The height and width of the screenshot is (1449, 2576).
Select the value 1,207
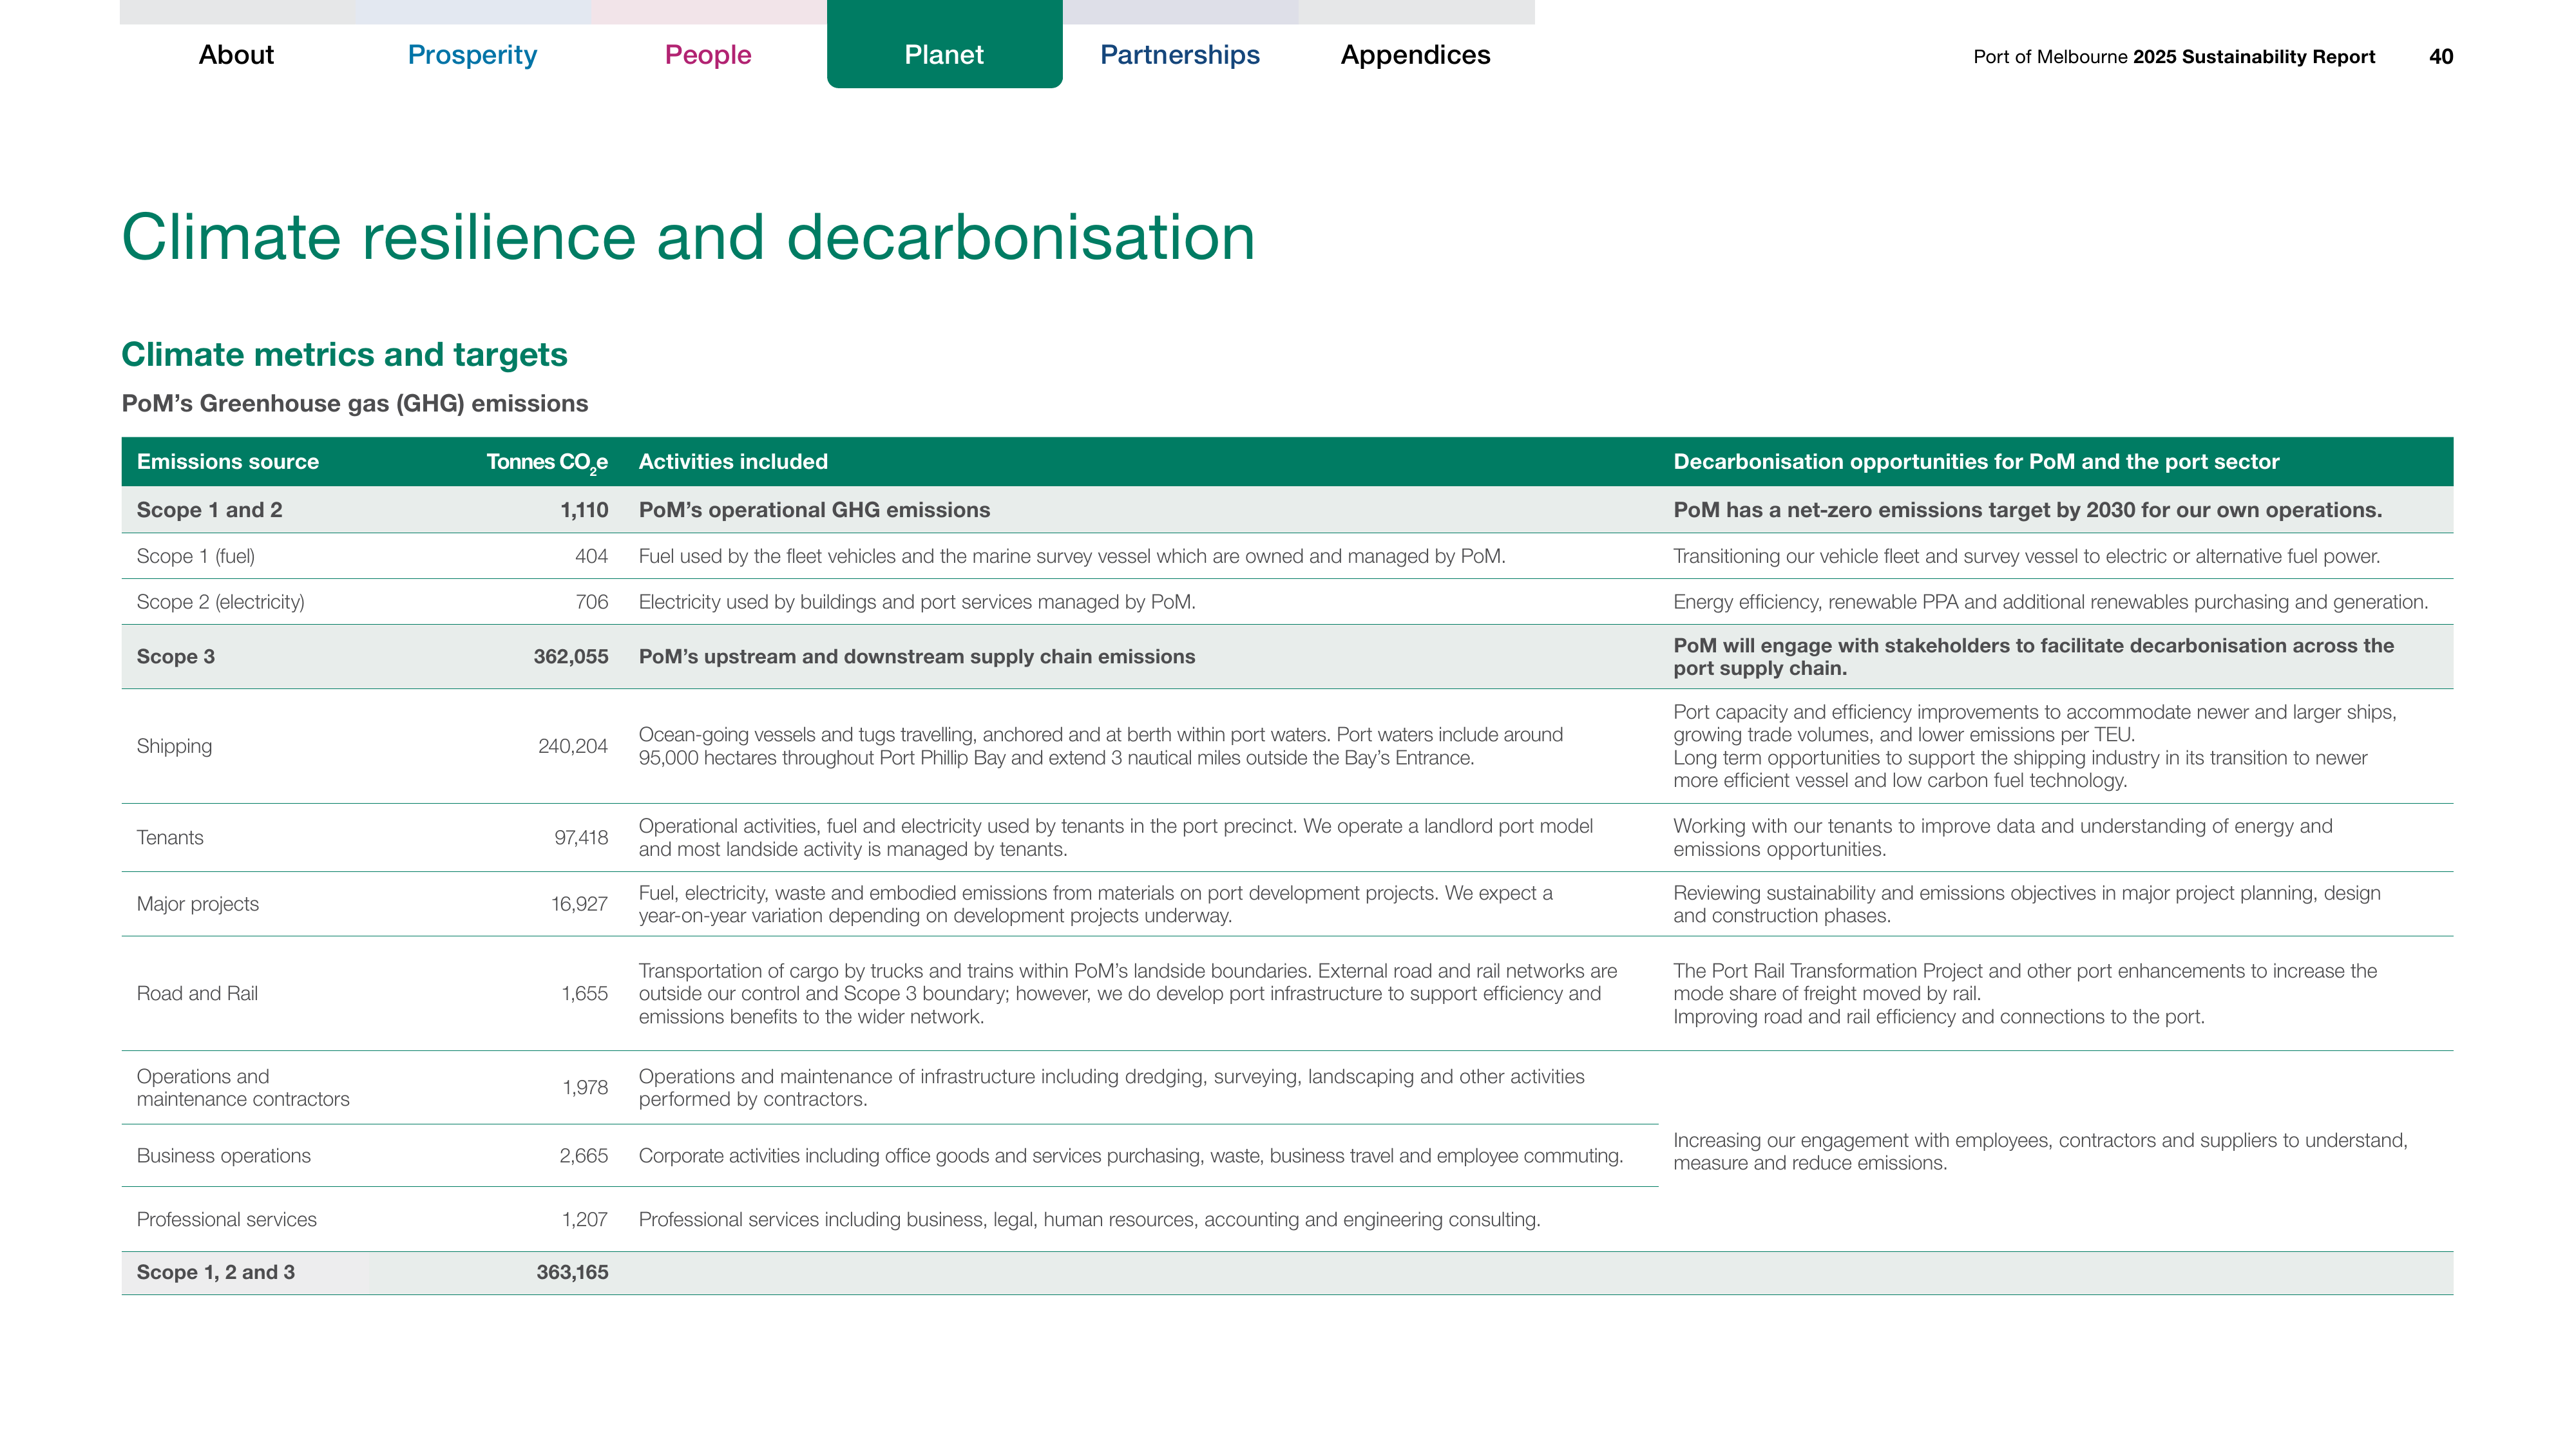point(584,1220)
